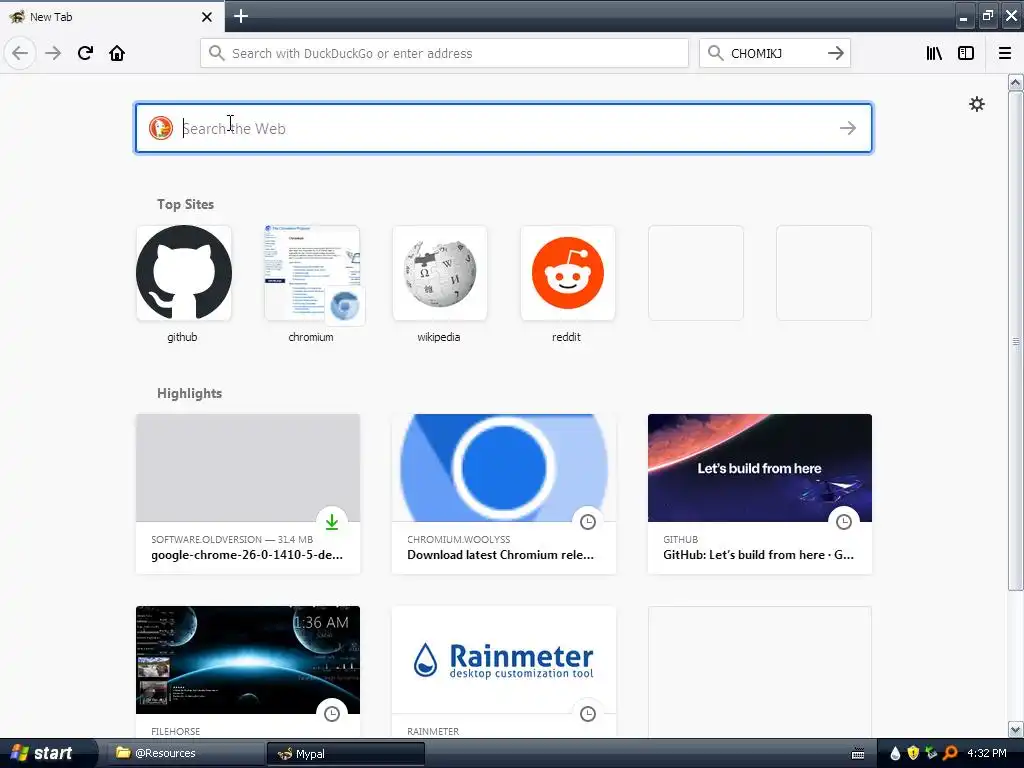Go back to previous page

(x=20, y=53)
